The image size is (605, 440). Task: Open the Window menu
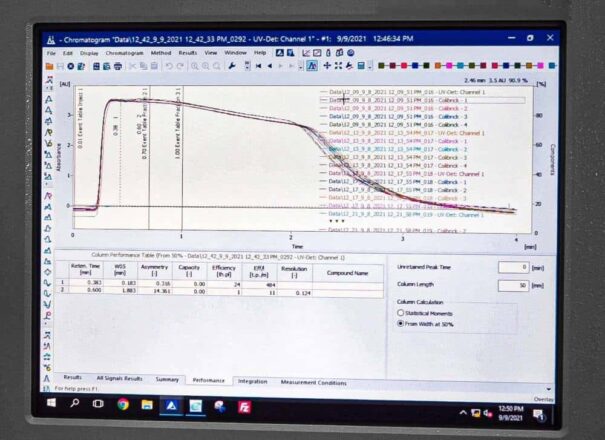235,52
